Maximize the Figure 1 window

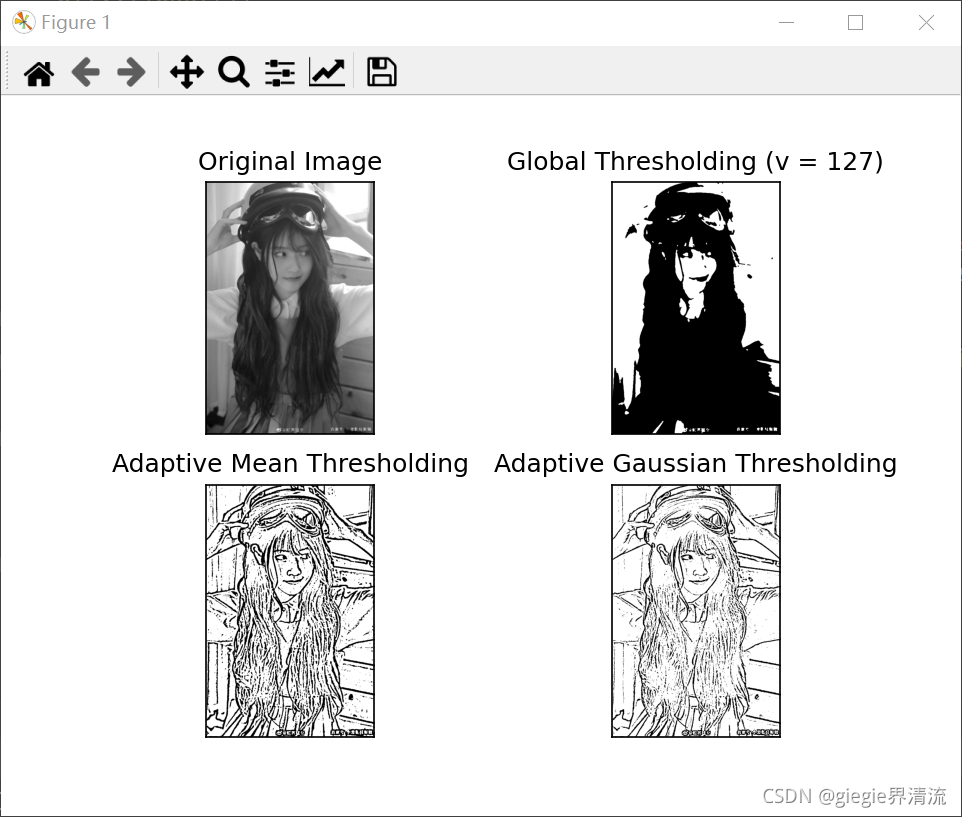point(855,23)
